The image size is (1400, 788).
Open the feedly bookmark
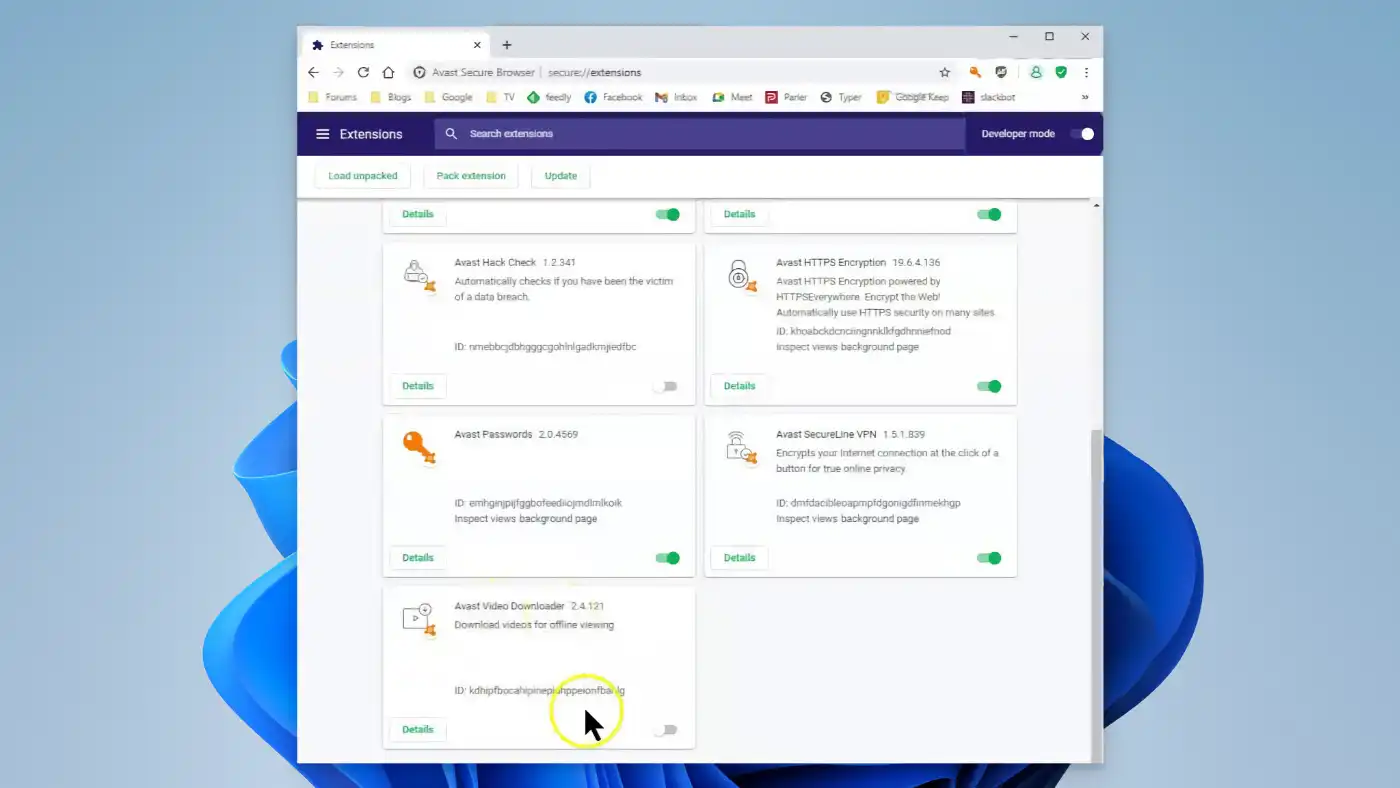(549, 97)
